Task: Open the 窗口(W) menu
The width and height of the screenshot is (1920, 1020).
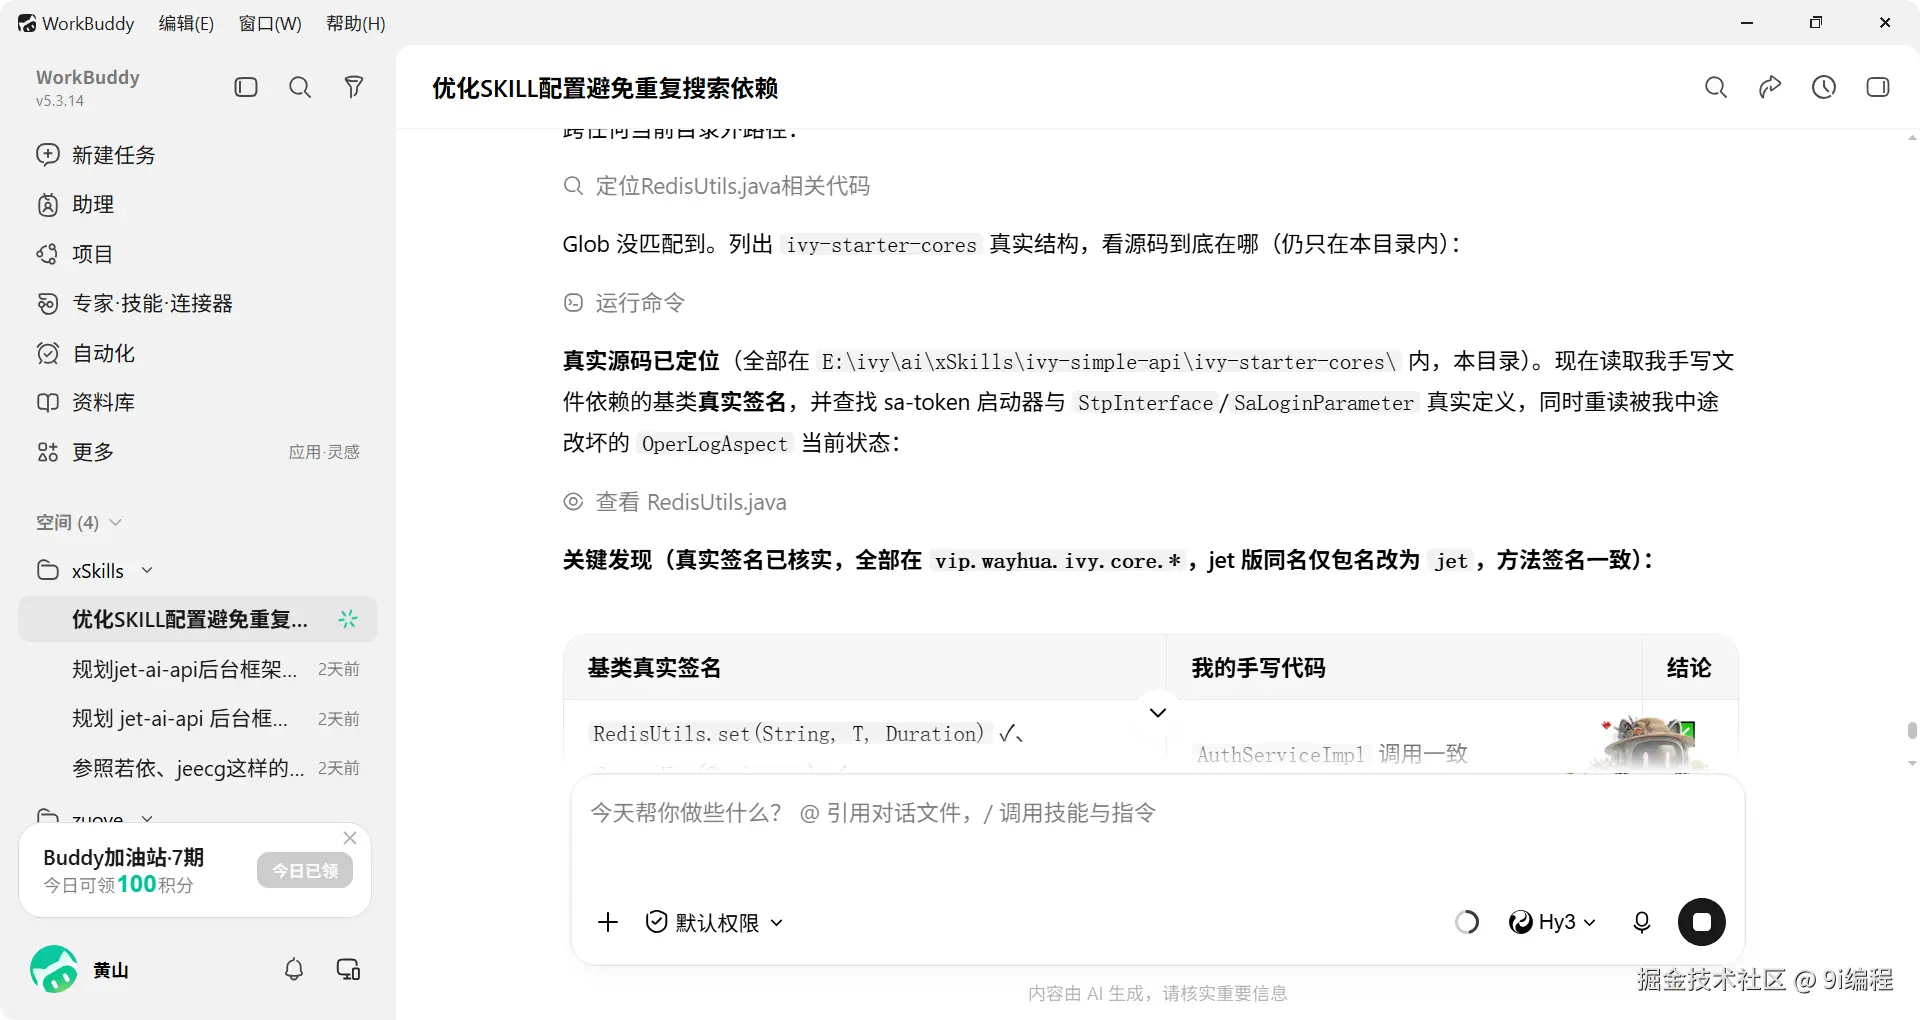Action: click(x=270, y=23)
